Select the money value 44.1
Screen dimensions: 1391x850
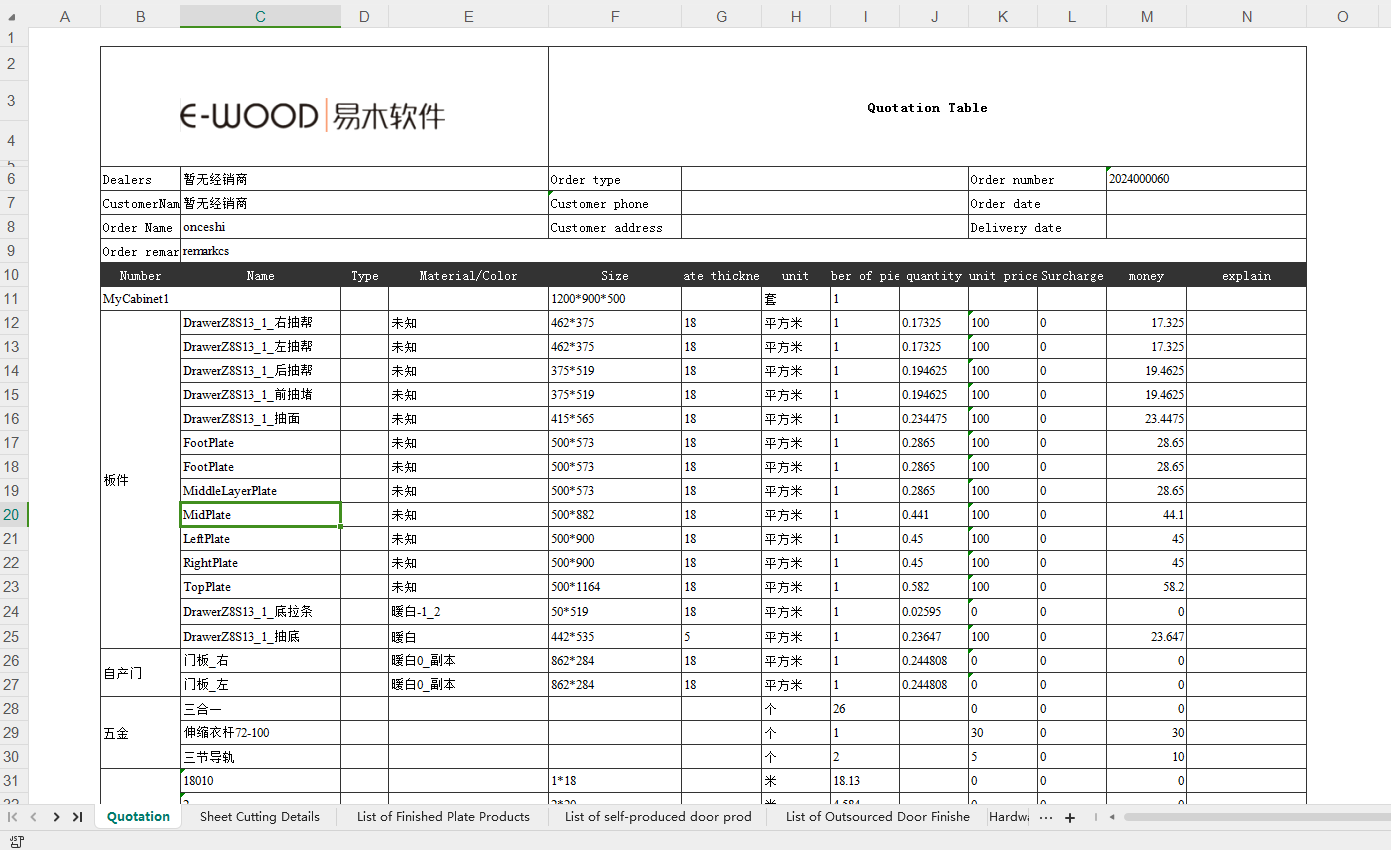1146,515
